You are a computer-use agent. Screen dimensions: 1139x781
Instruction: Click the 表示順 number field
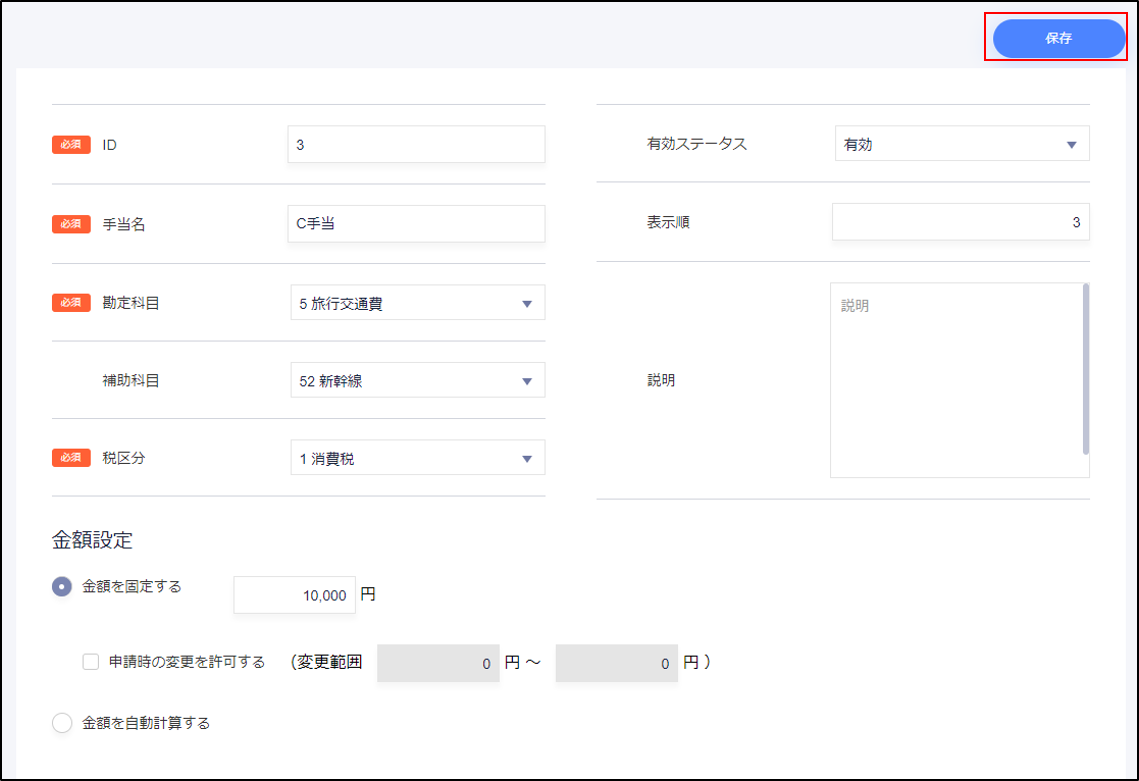point(960,222)
